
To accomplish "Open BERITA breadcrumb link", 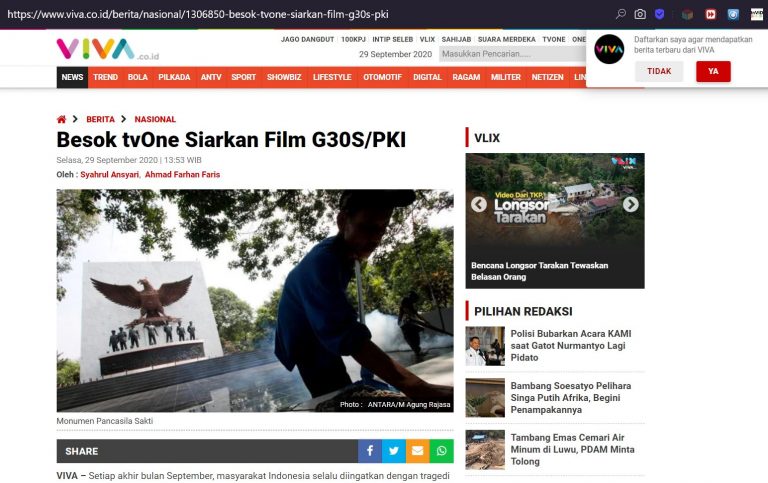I will pos(100,119).
